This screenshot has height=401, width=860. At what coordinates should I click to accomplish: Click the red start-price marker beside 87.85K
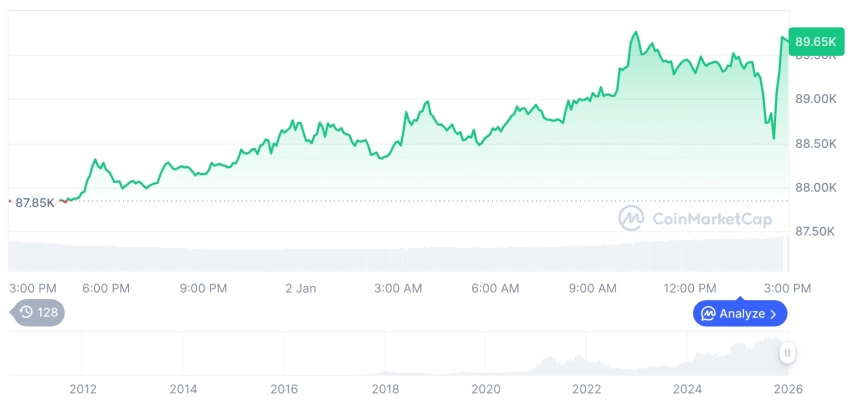click(9, 202)
